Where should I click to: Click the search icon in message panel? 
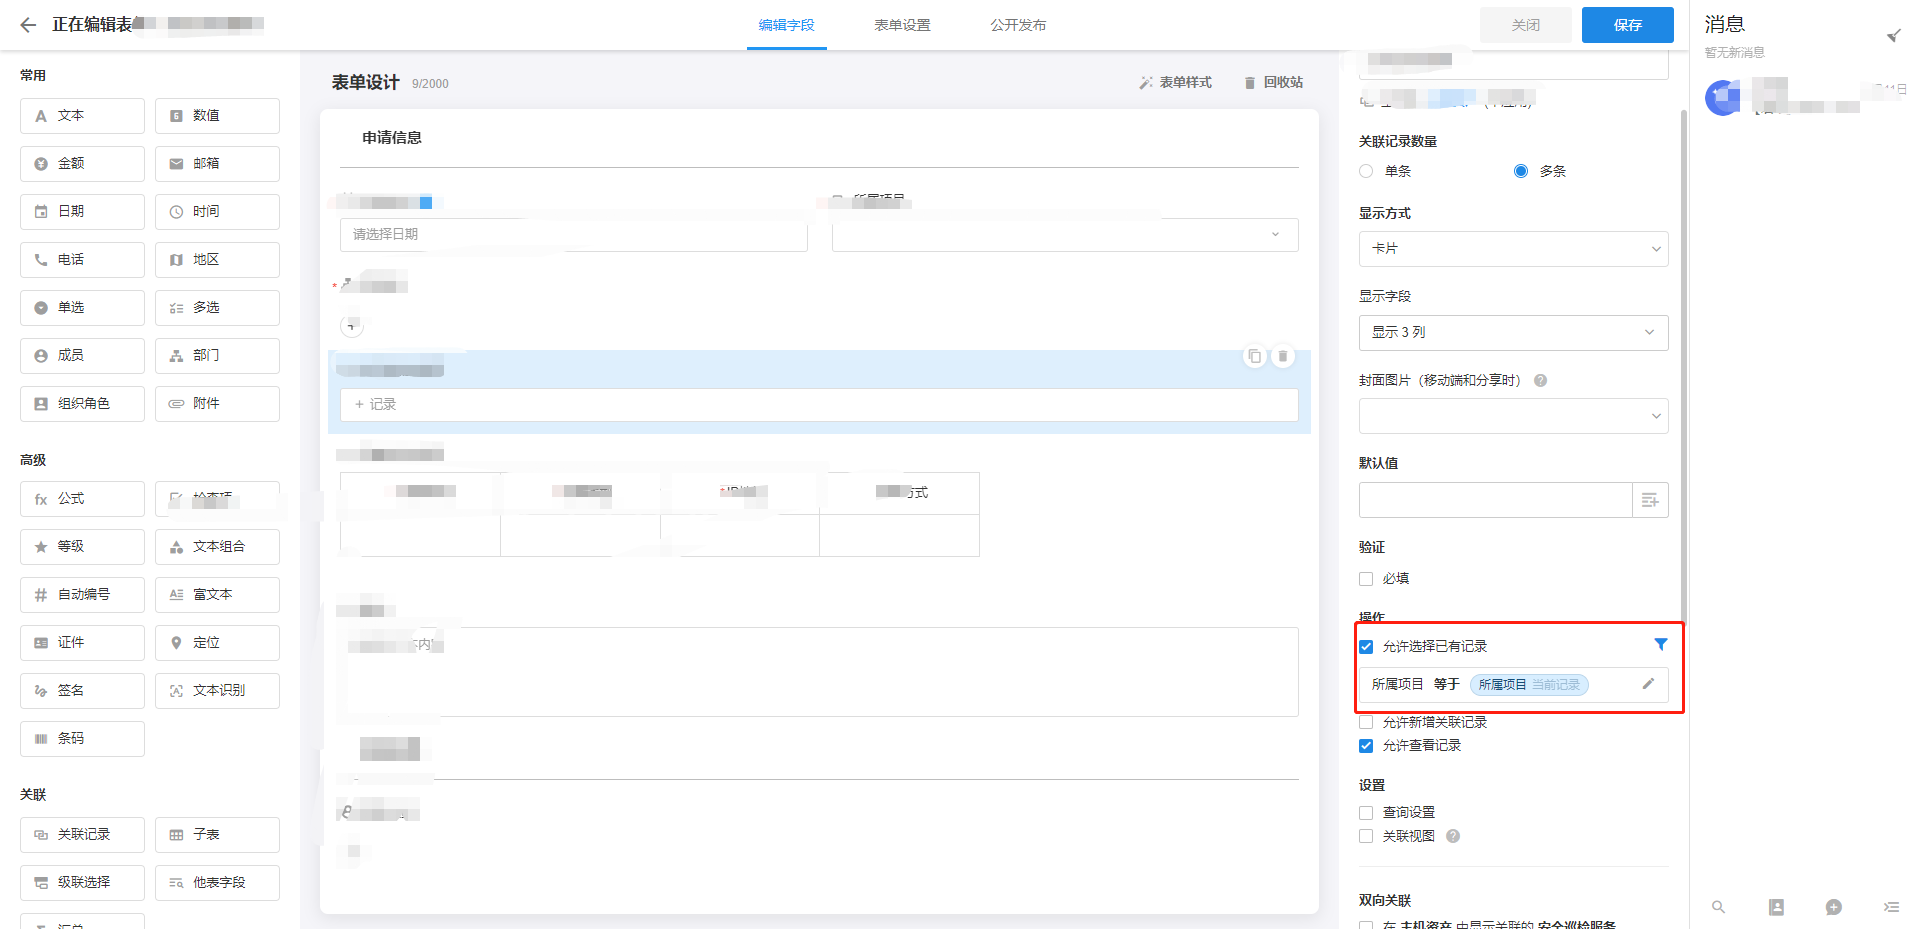(1718, 907)
